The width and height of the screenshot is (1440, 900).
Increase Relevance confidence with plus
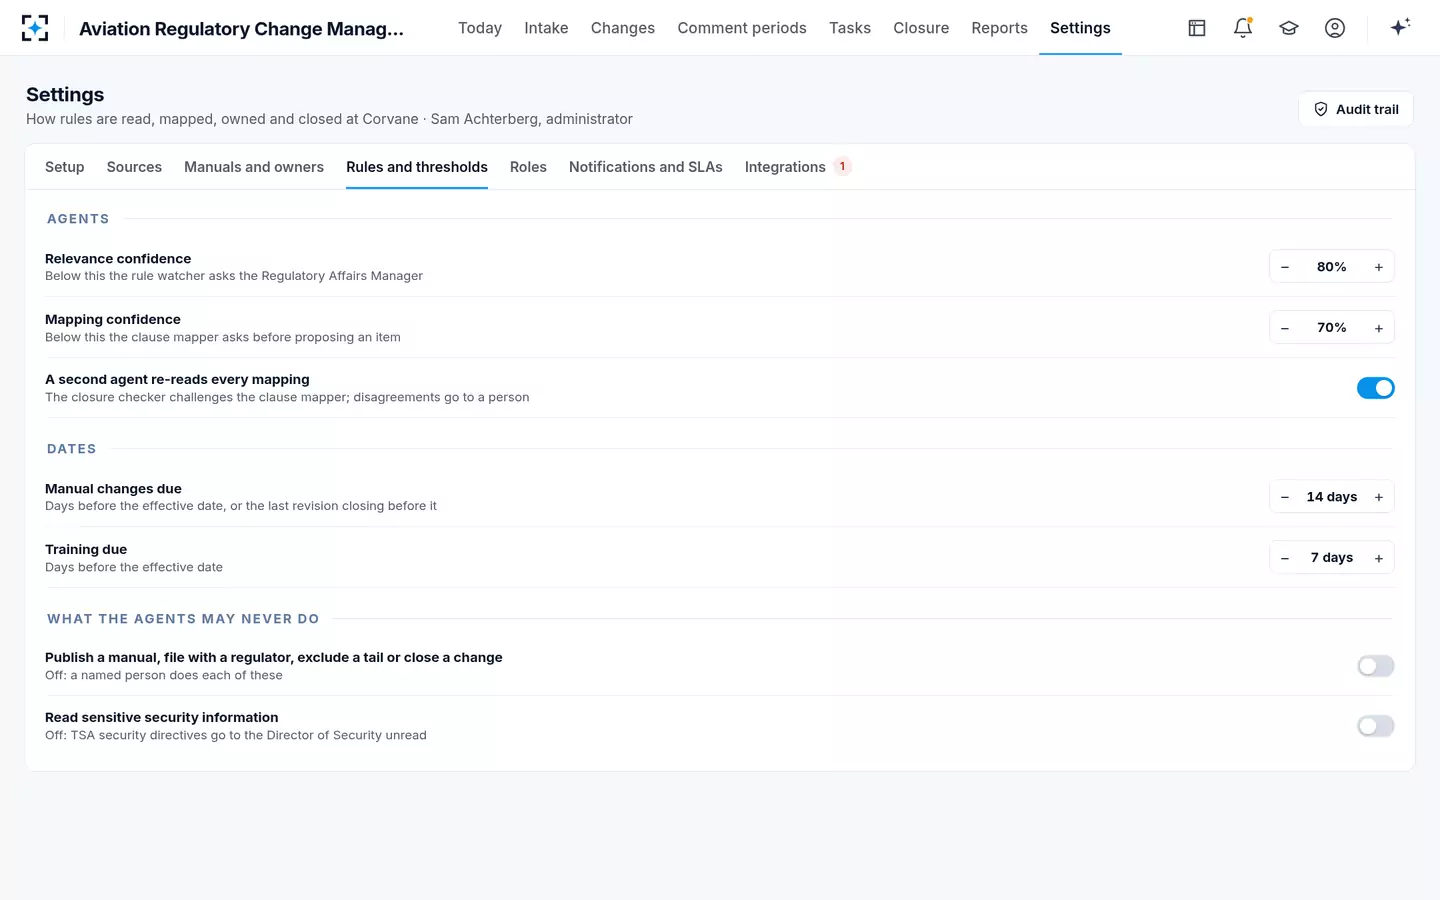coord(1379,267)
